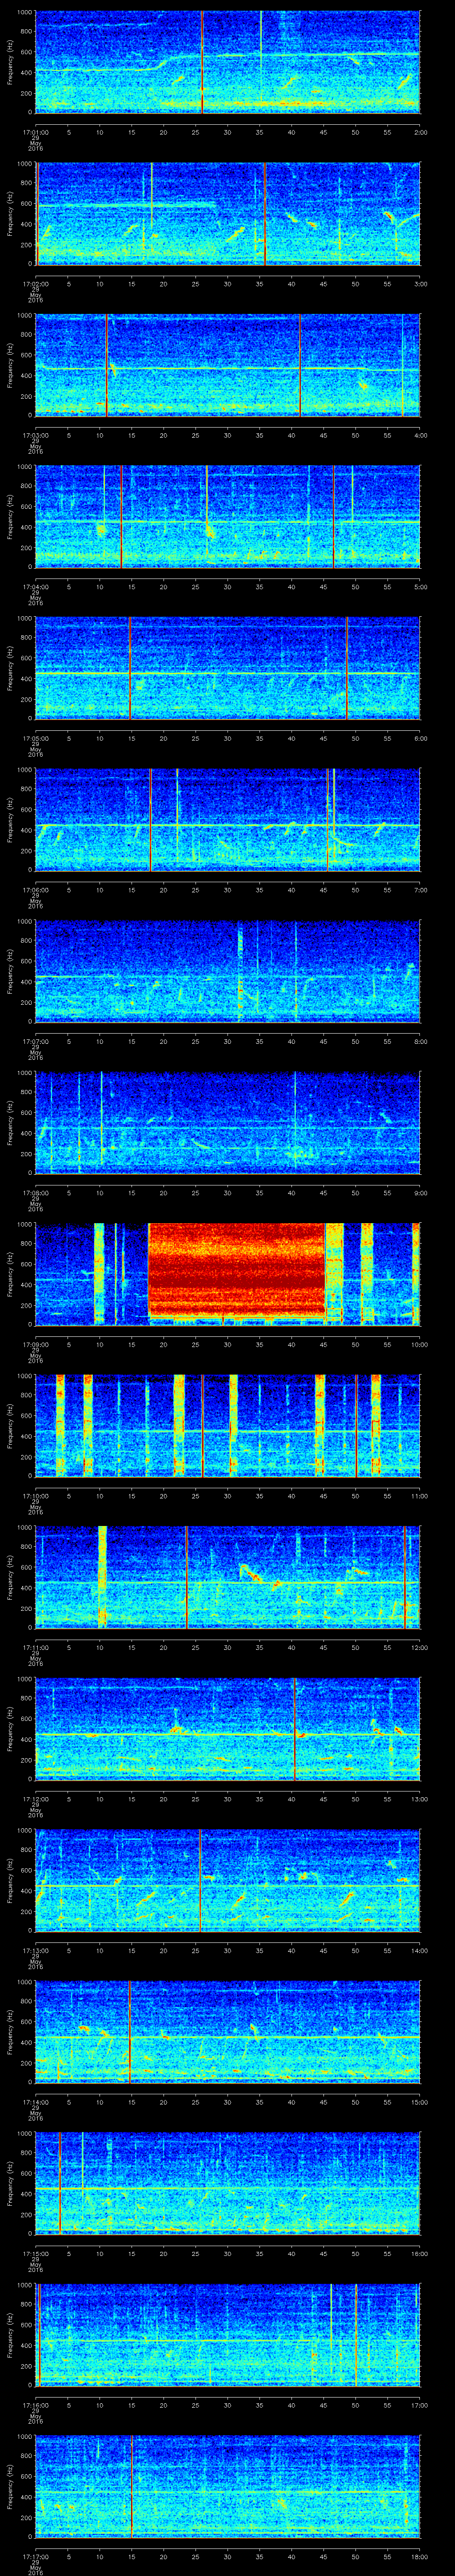Select the spectrogram panel starting at 17:12:00
Viewport: 455px width, 2576px height.
point(228,1728)
